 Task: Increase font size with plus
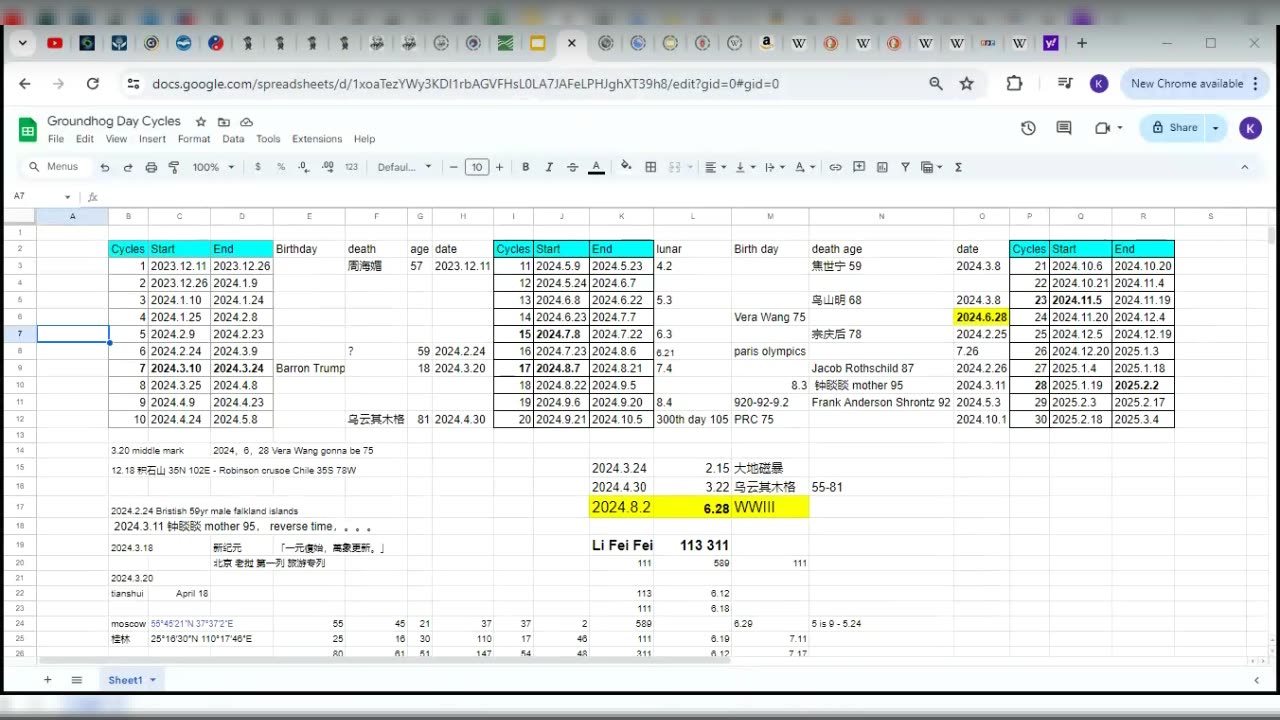(x=499, y=167)
